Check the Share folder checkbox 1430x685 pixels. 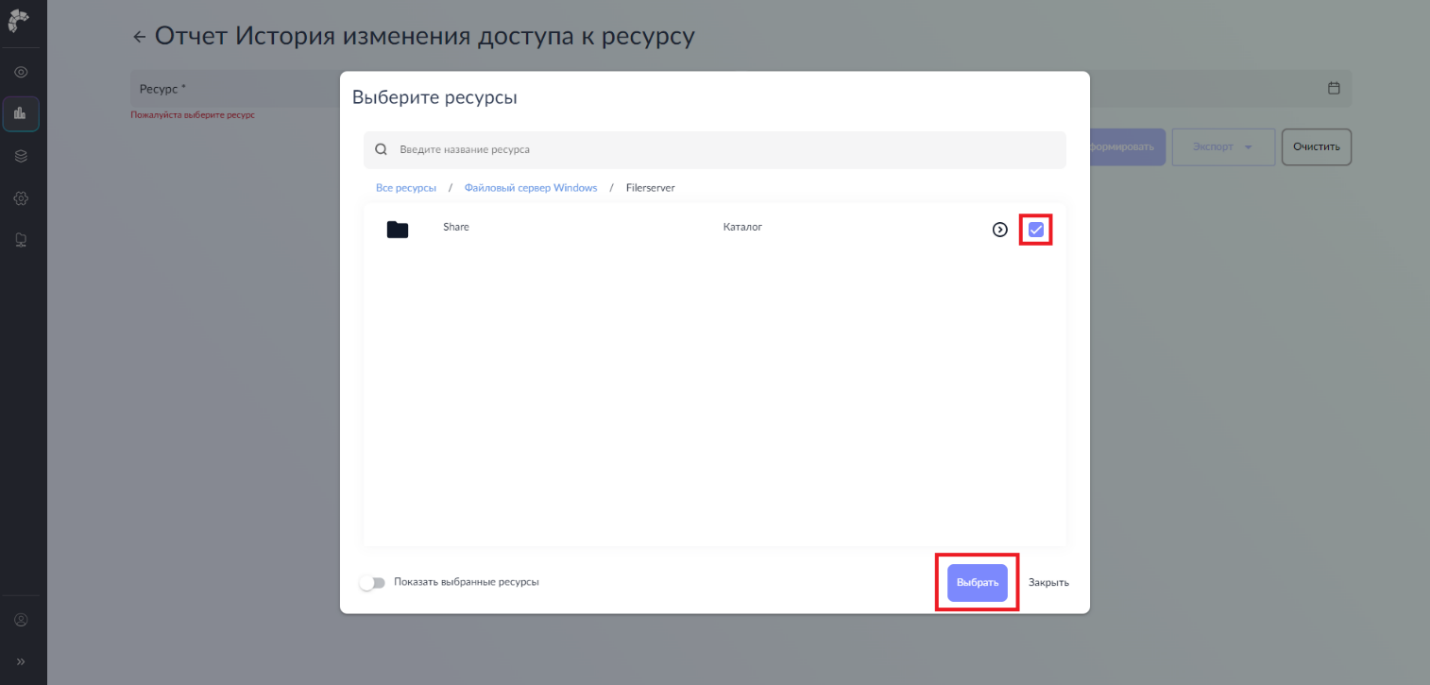click(1036, 230)
